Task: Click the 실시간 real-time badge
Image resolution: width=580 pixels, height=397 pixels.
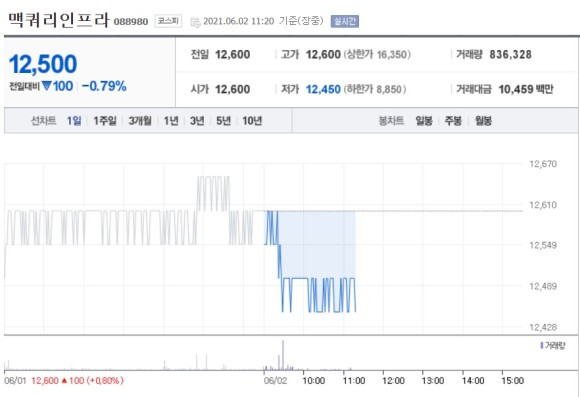Action: [x=344, y=21]
